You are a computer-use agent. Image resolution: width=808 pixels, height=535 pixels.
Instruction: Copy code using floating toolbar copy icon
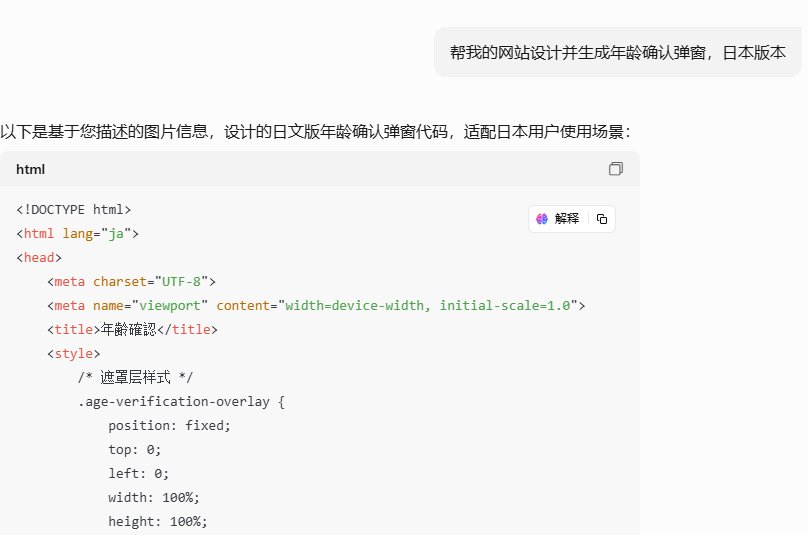click(601, 219)
